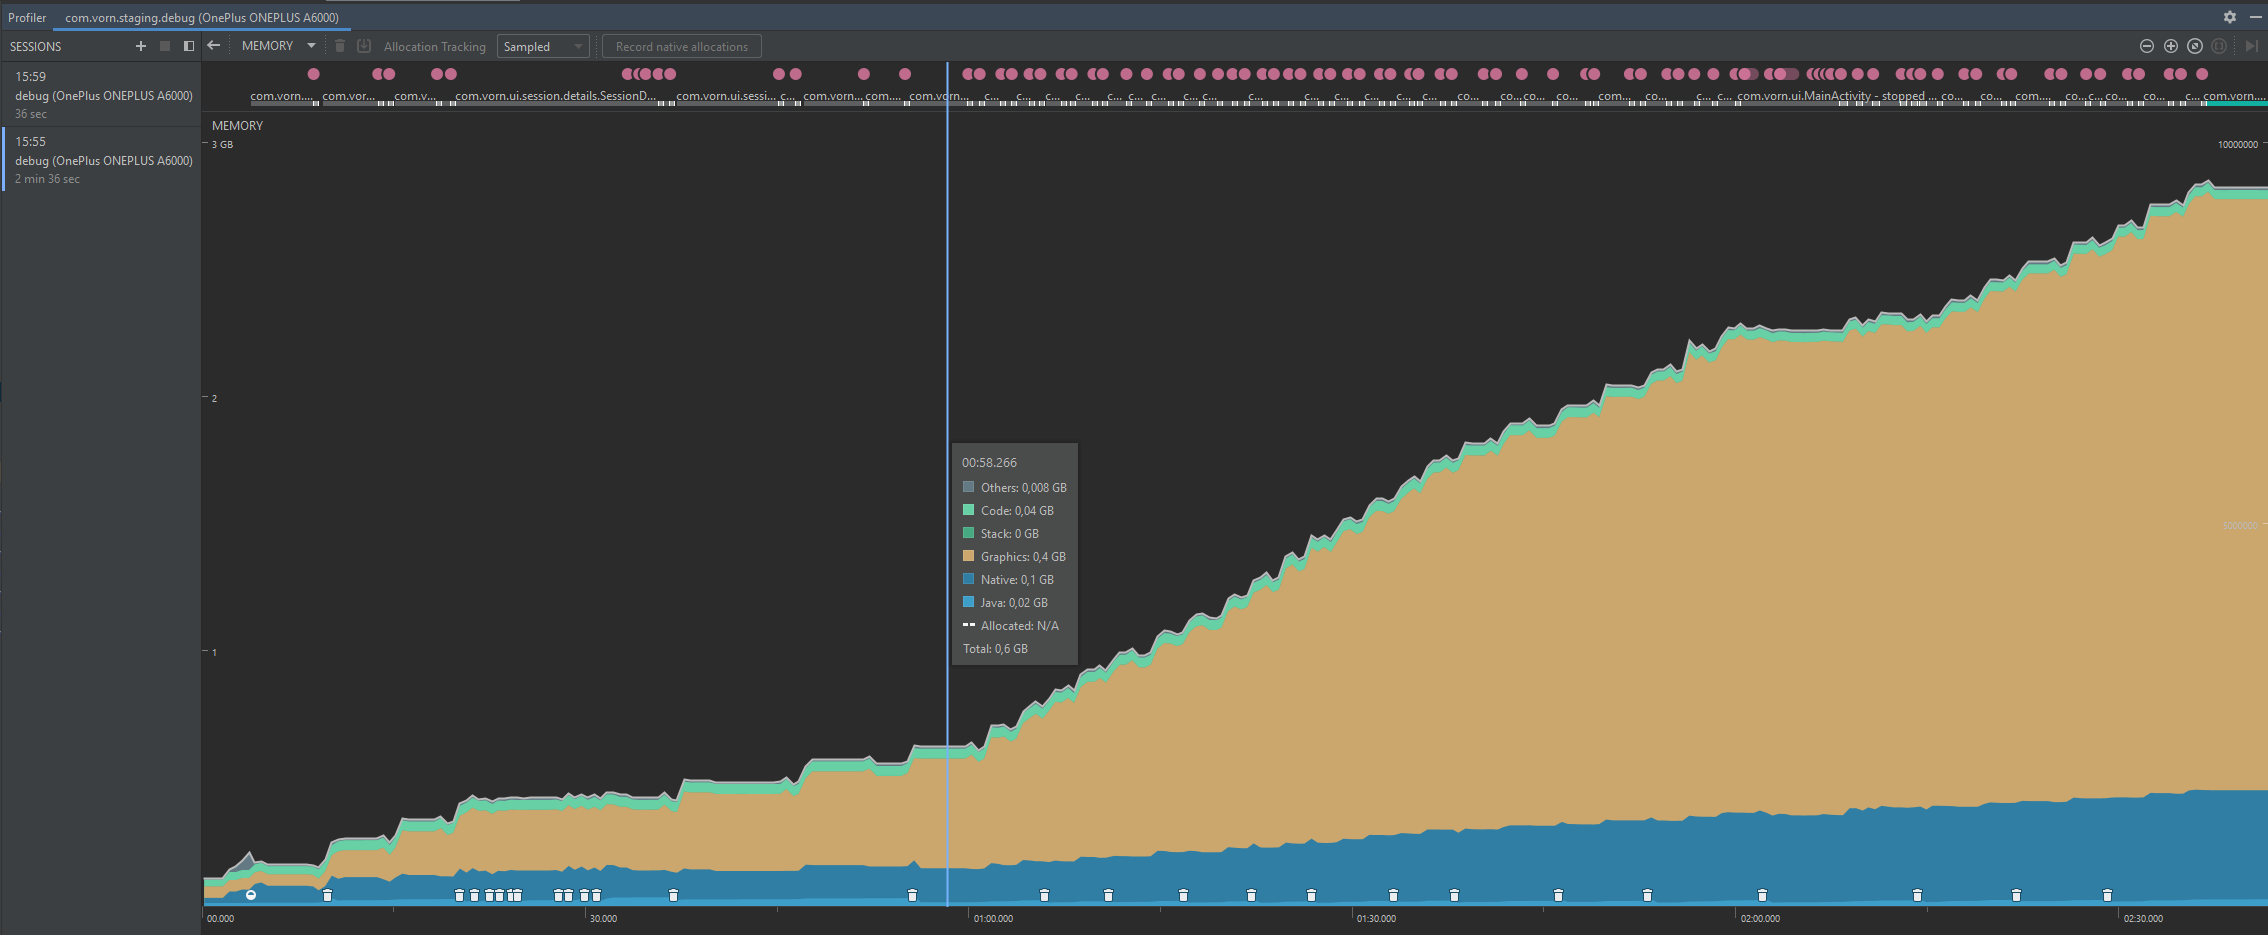This screenshot has height=935, width=2268.
Task: Click the zoom out icon on the timeline
Action: point(2146,46)
